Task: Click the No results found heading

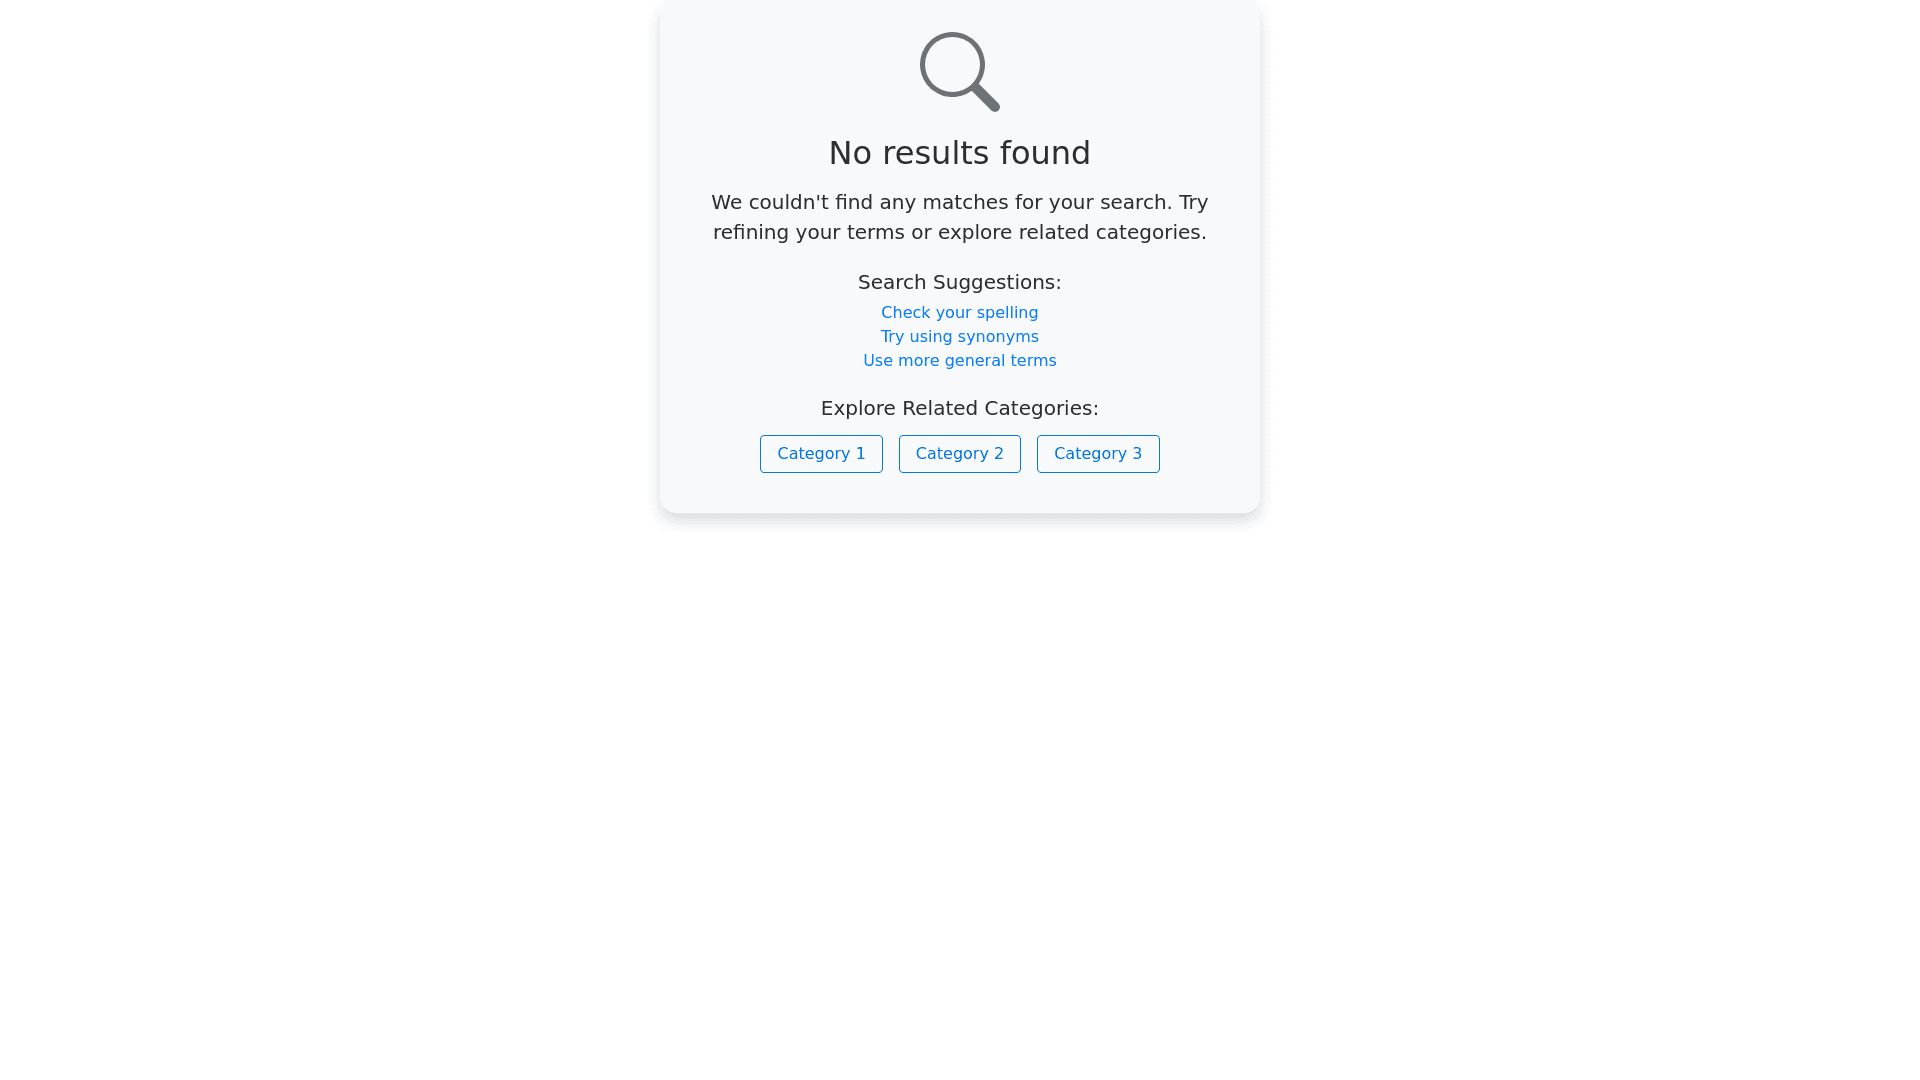Action: (960, 153)
